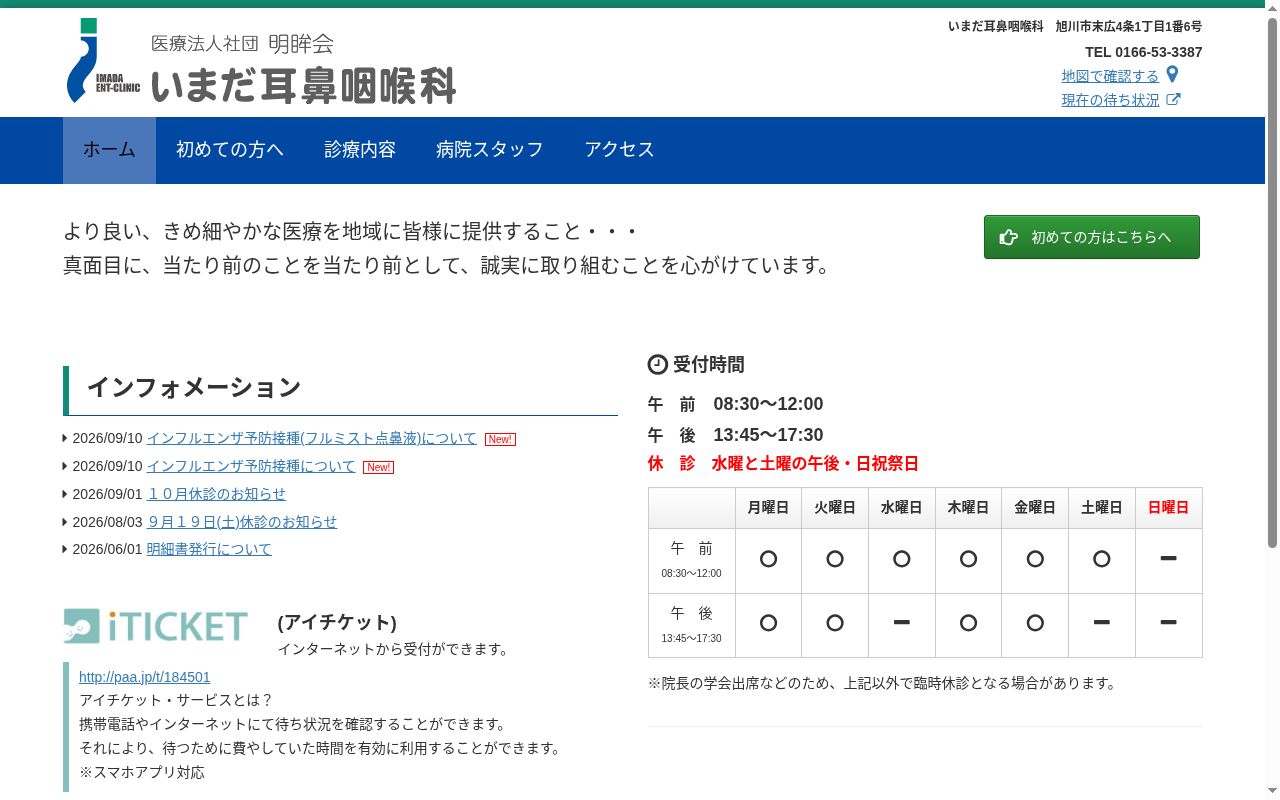The height and width of the screenshot is (800, 1280).
Task: Select 病院スタッフ in the navigation bar
Action: (x=490, y=150)
